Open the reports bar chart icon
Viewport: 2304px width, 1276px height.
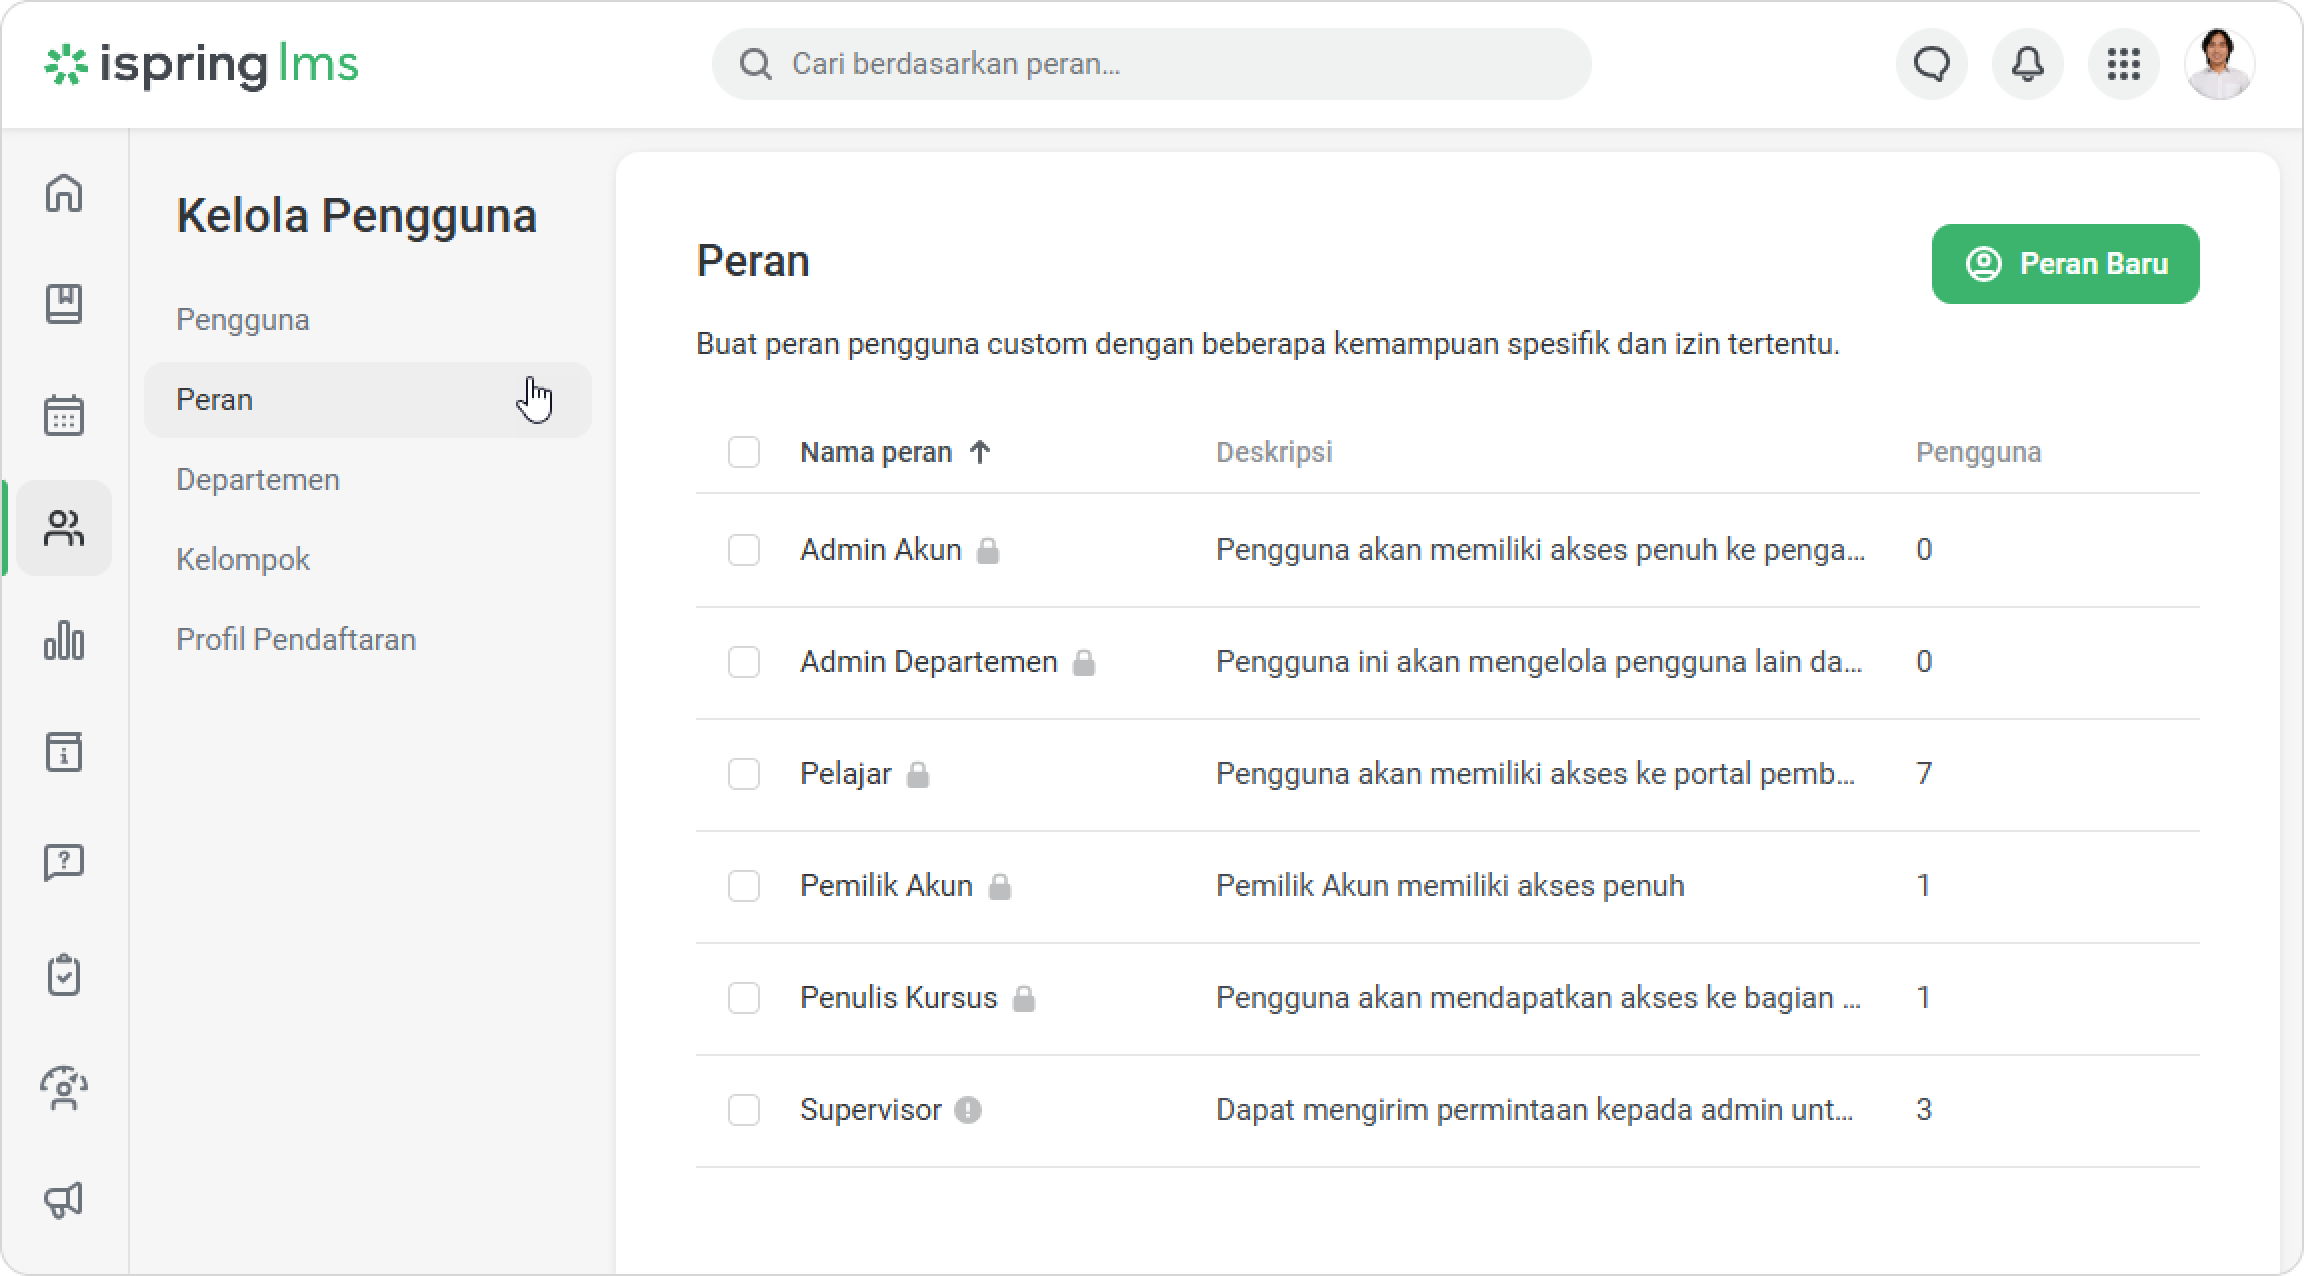(64, 640)
